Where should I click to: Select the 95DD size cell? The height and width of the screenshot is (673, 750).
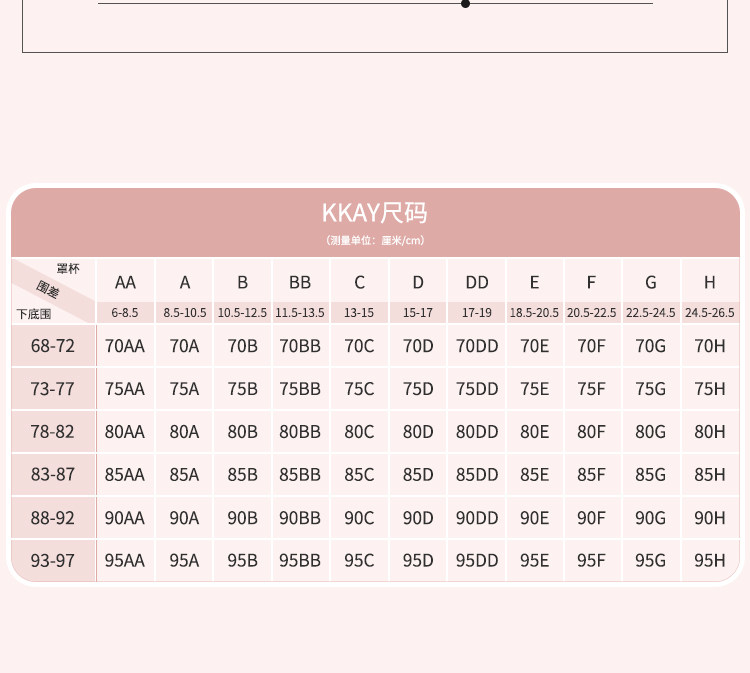coord(477,560)
